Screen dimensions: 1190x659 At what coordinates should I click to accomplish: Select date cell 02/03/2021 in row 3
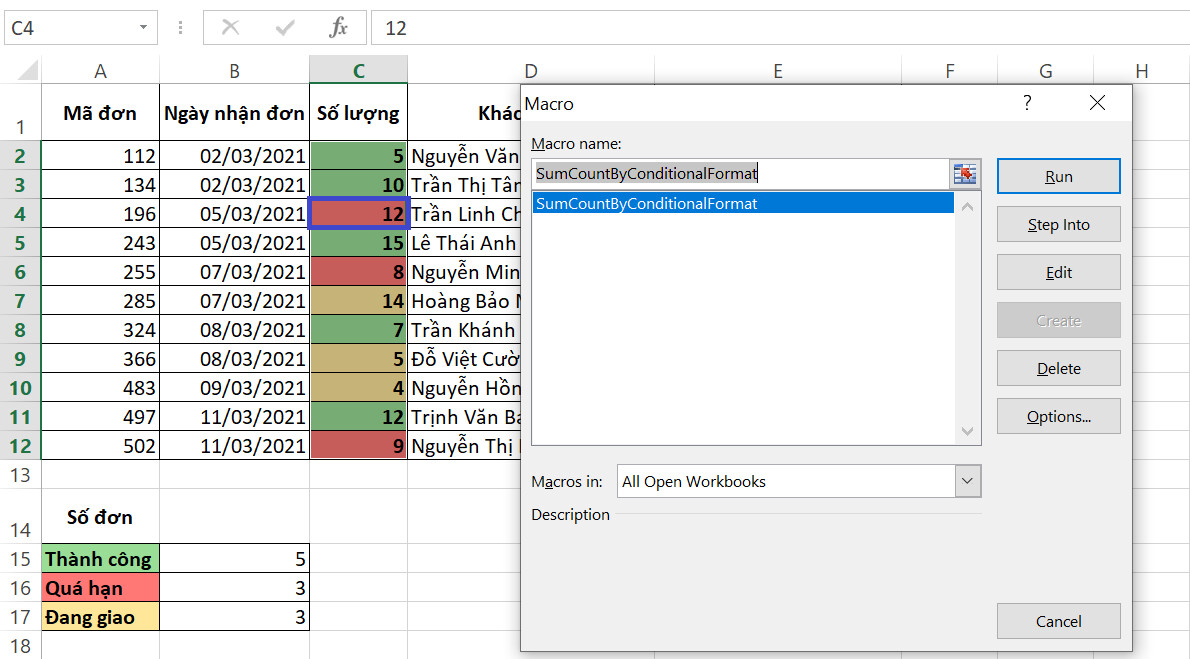point(235,184)
